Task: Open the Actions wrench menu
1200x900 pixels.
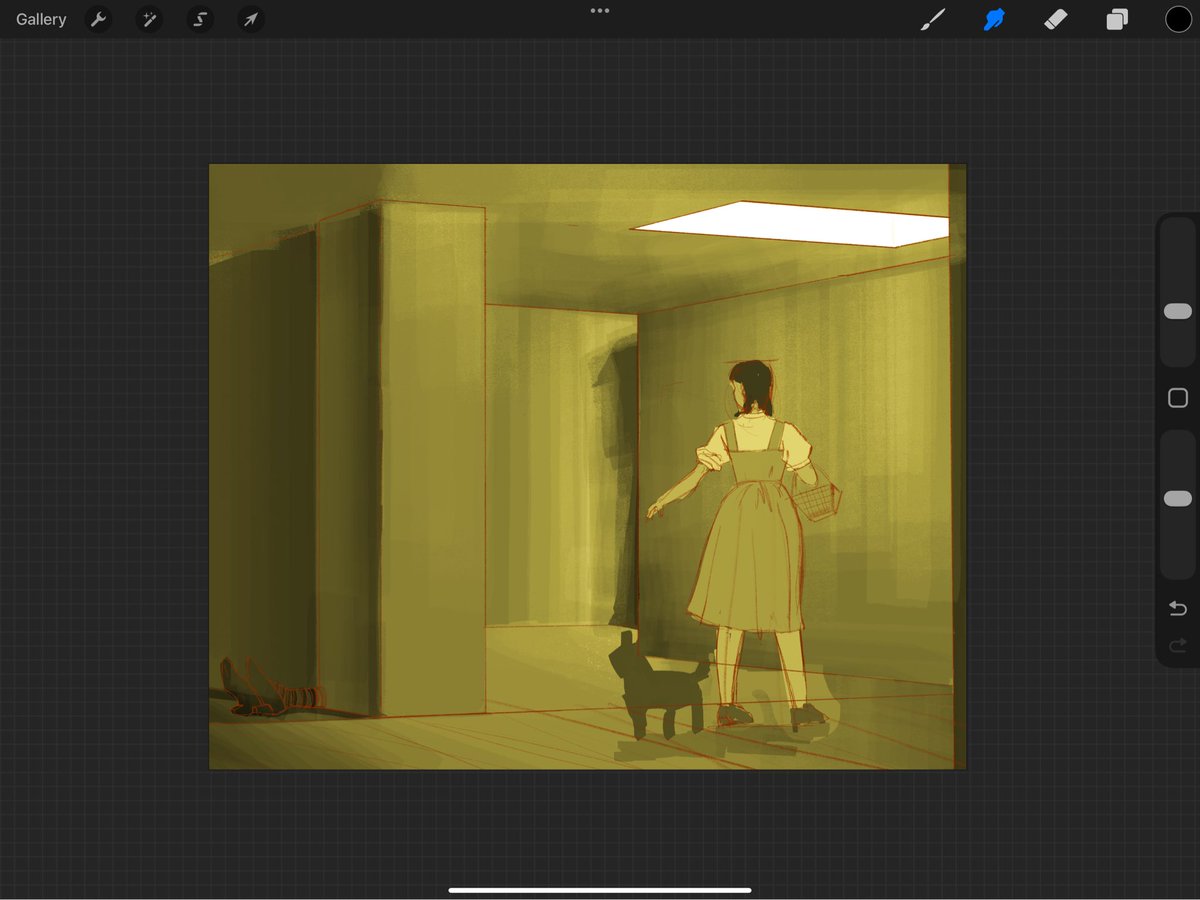Action: tap(98, 19)
